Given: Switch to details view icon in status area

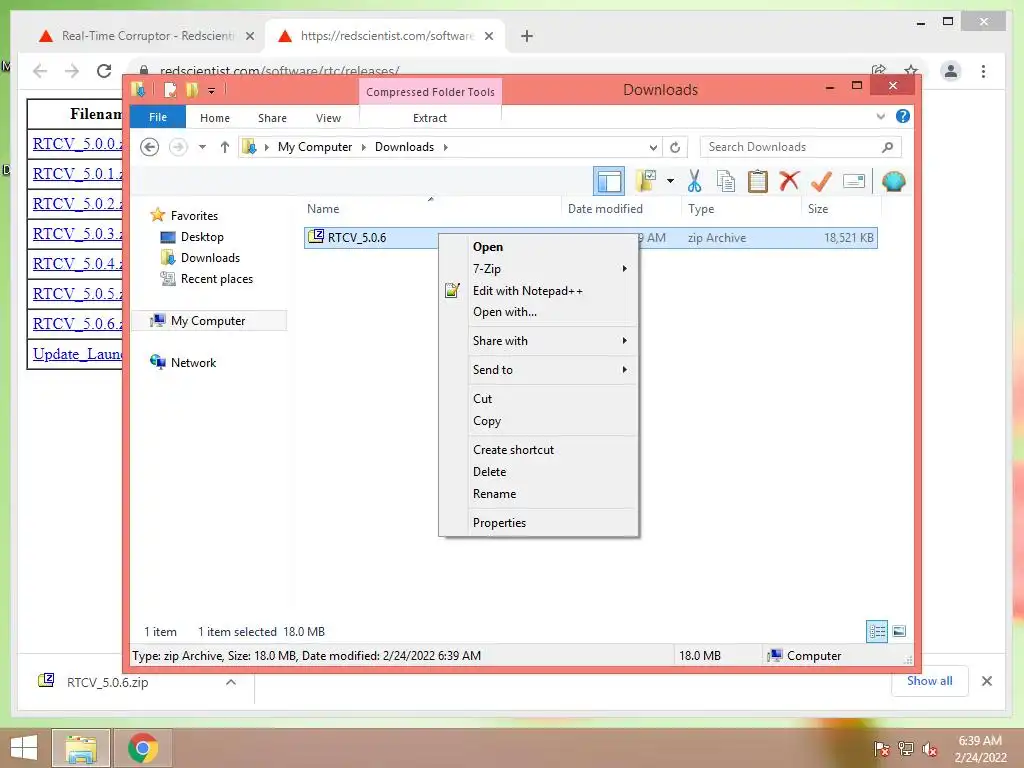Looking at the screenshot, I should (877, 631).
